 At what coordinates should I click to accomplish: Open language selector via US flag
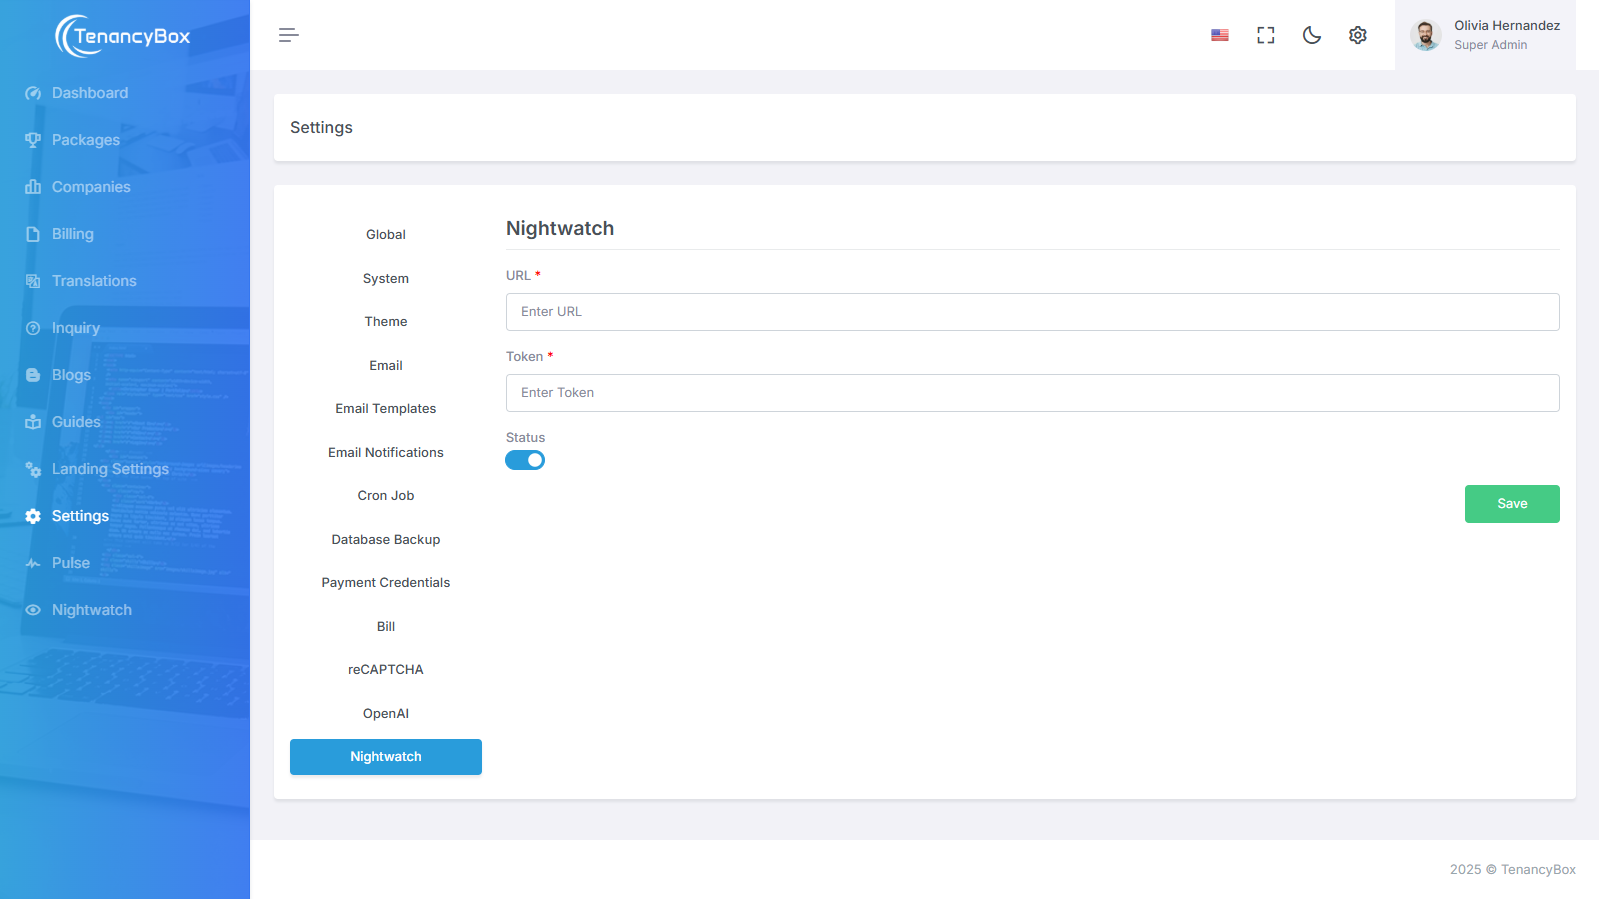click(x=1220, y=35)
